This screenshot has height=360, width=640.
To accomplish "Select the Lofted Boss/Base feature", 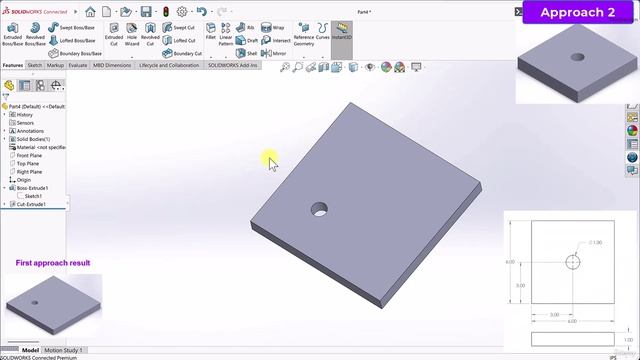I will [71, 40].
